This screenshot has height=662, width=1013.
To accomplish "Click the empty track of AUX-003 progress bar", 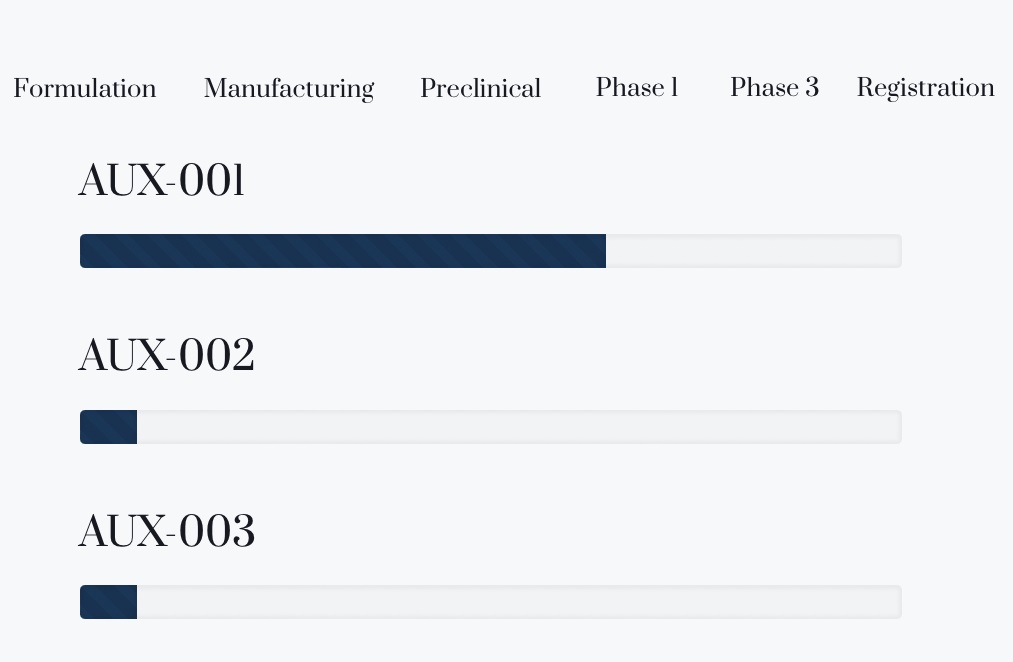I will 518,602.
